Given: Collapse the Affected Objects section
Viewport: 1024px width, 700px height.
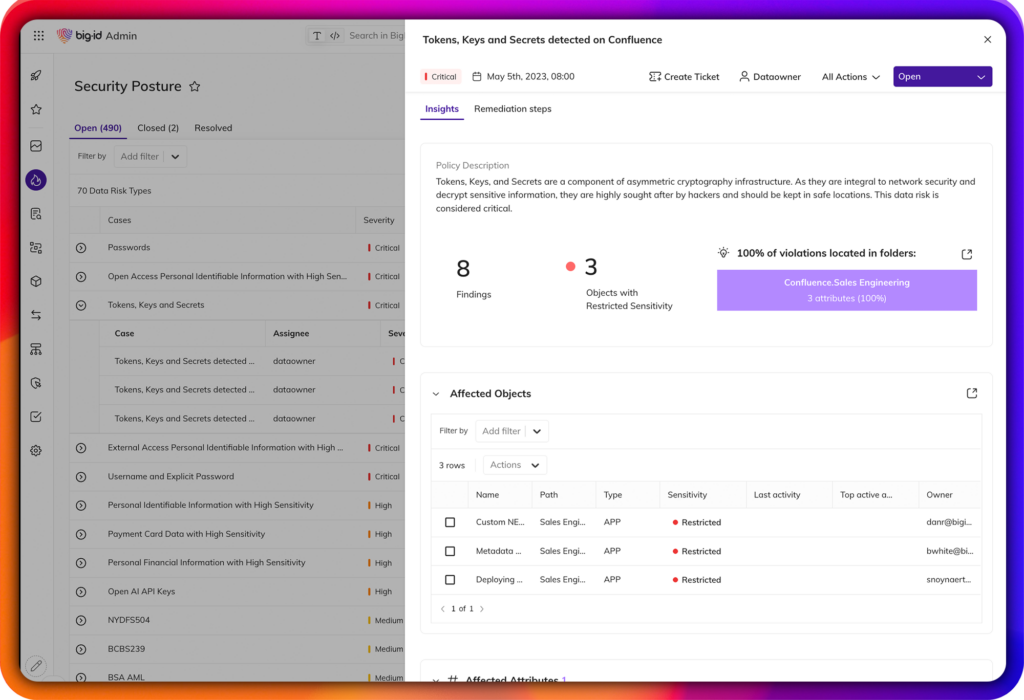Looking at the screenshot, I should point(436,394).
